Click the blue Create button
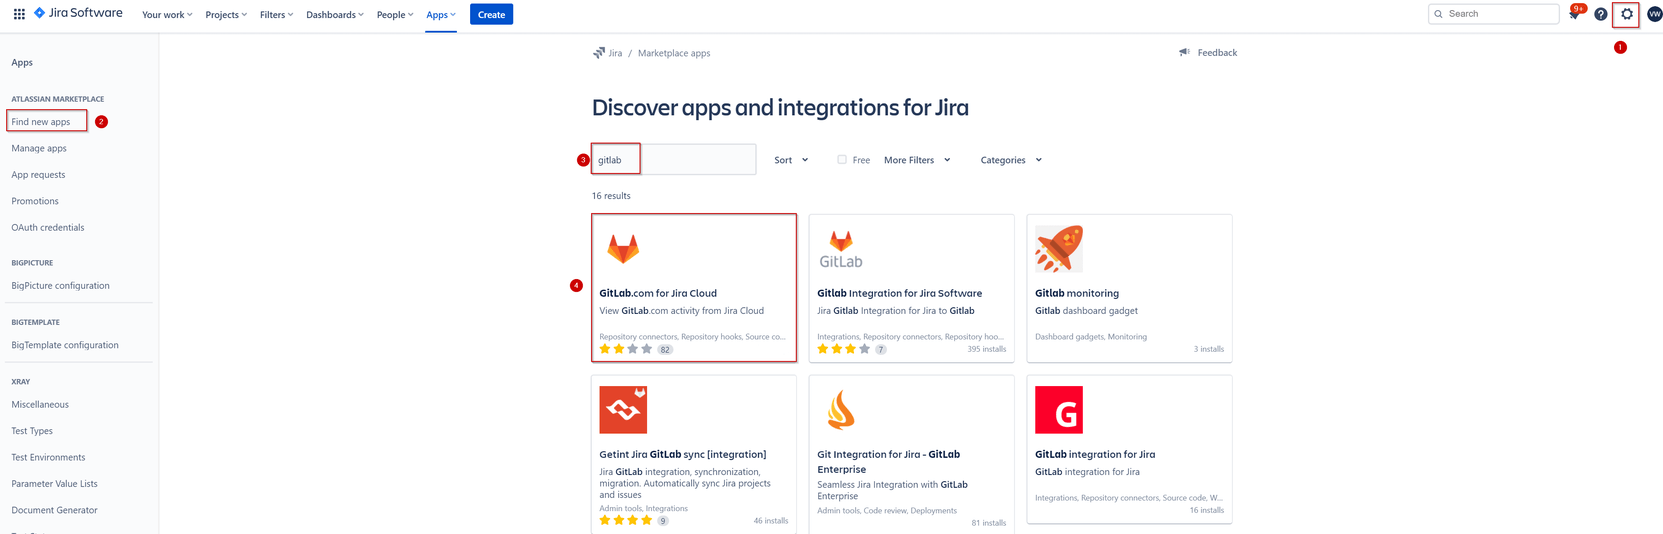1663x534 pixels. pyautogui.click(x=491, y=14)
